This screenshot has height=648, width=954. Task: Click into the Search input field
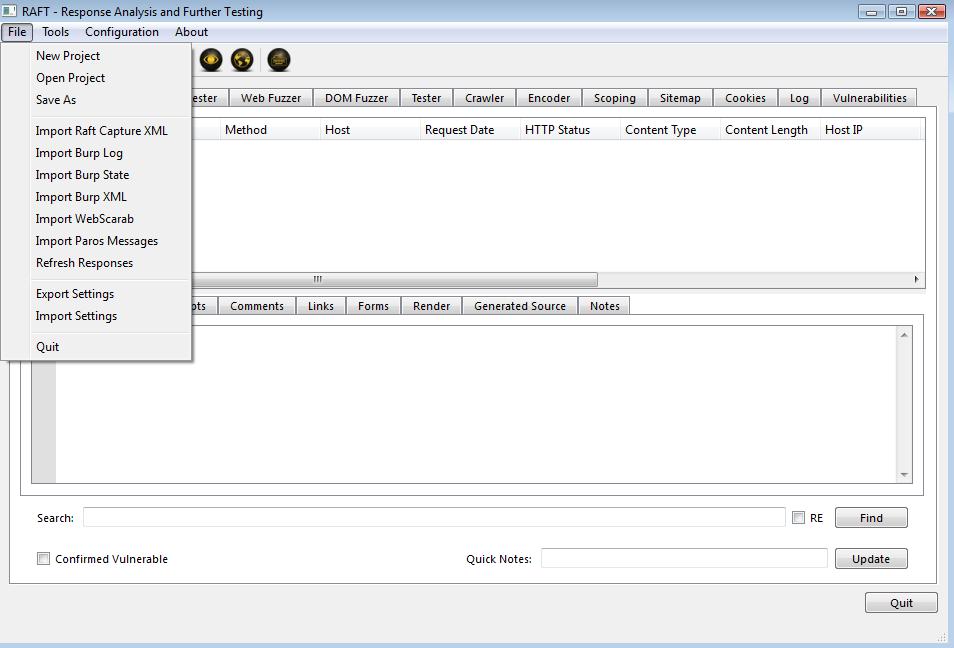(x=434, y=517)
